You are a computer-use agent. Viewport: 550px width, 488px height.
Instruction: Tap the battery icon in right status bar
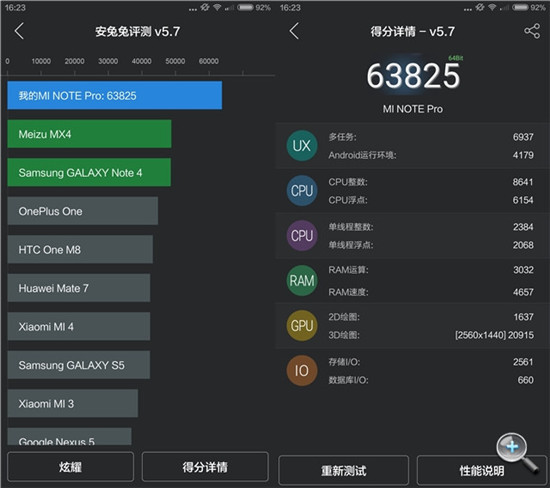pyautogui.click(x=520, y=7)
